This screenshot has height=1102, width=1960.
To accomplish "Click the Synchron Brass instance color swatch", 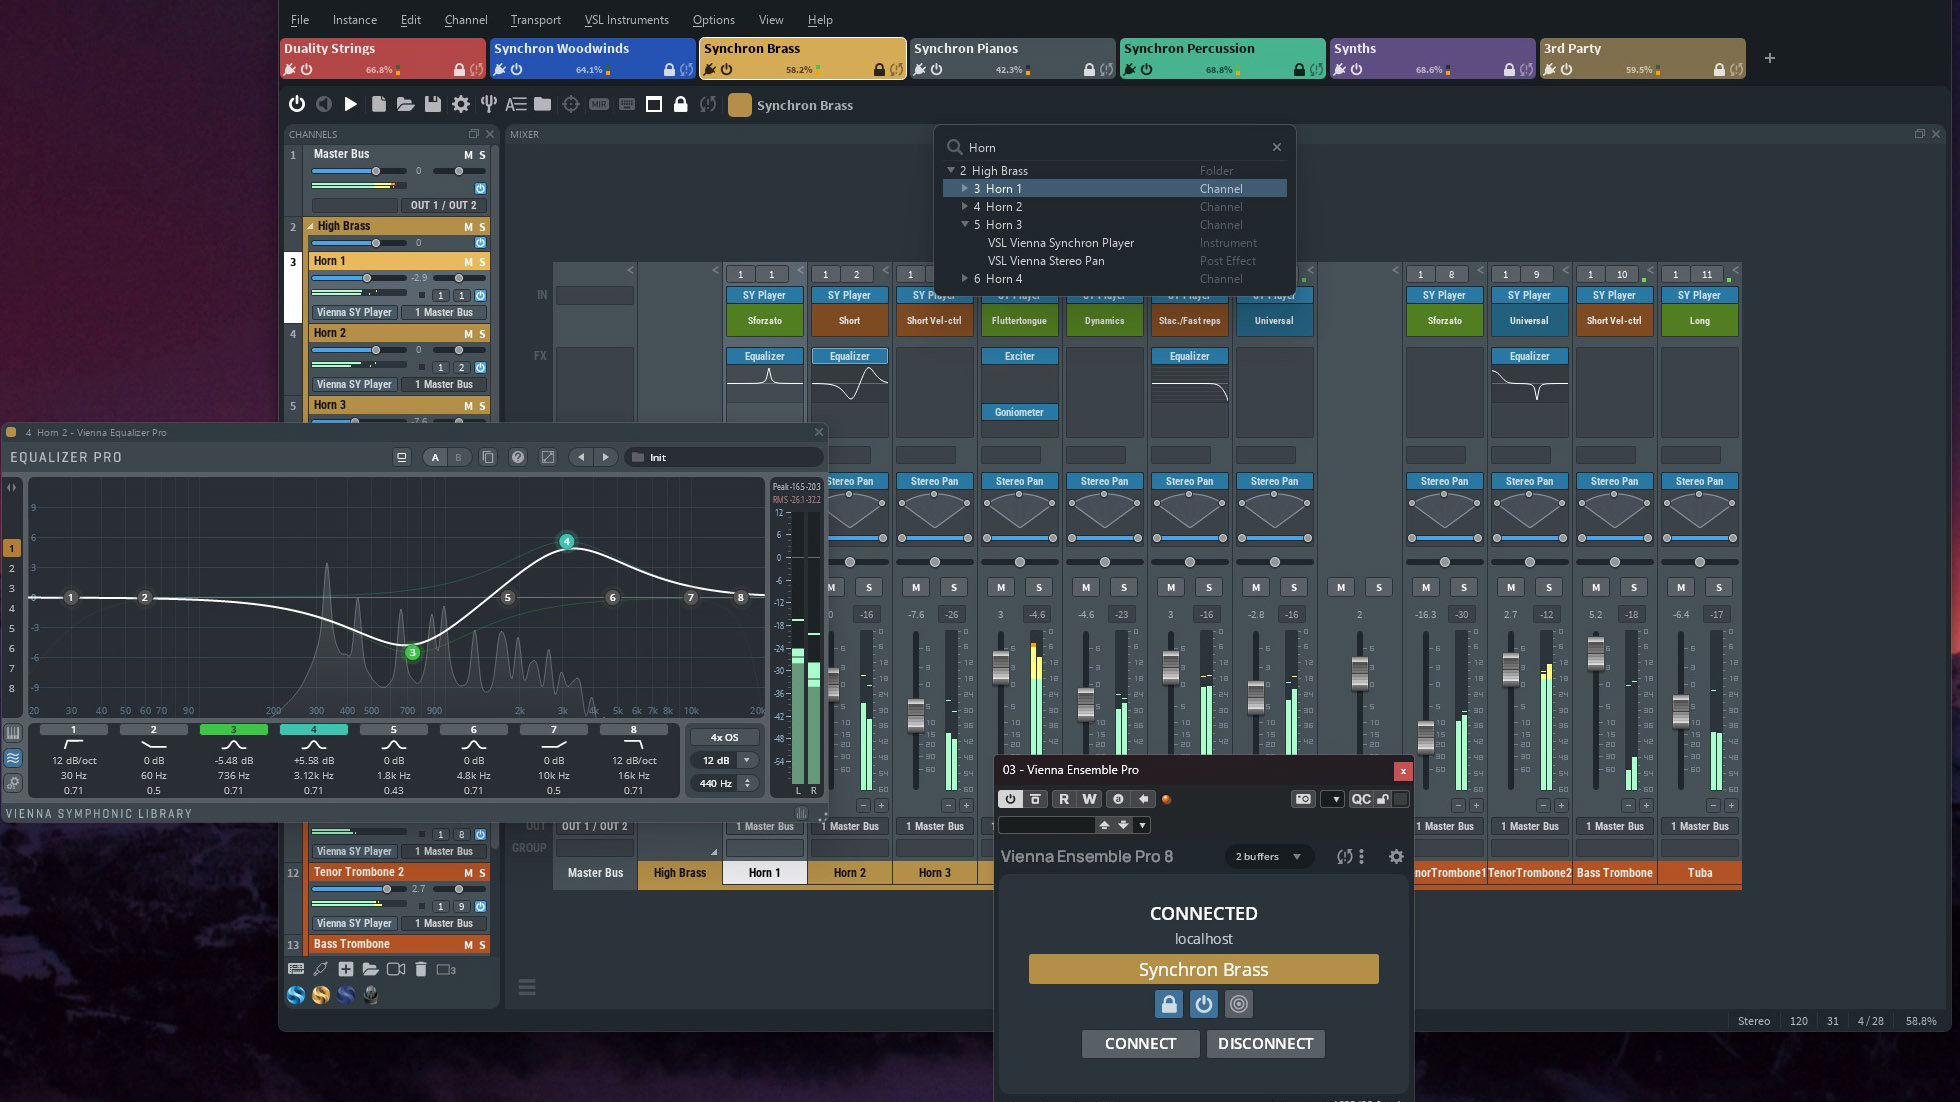I will pyautogui.click(x=740, y=105).
